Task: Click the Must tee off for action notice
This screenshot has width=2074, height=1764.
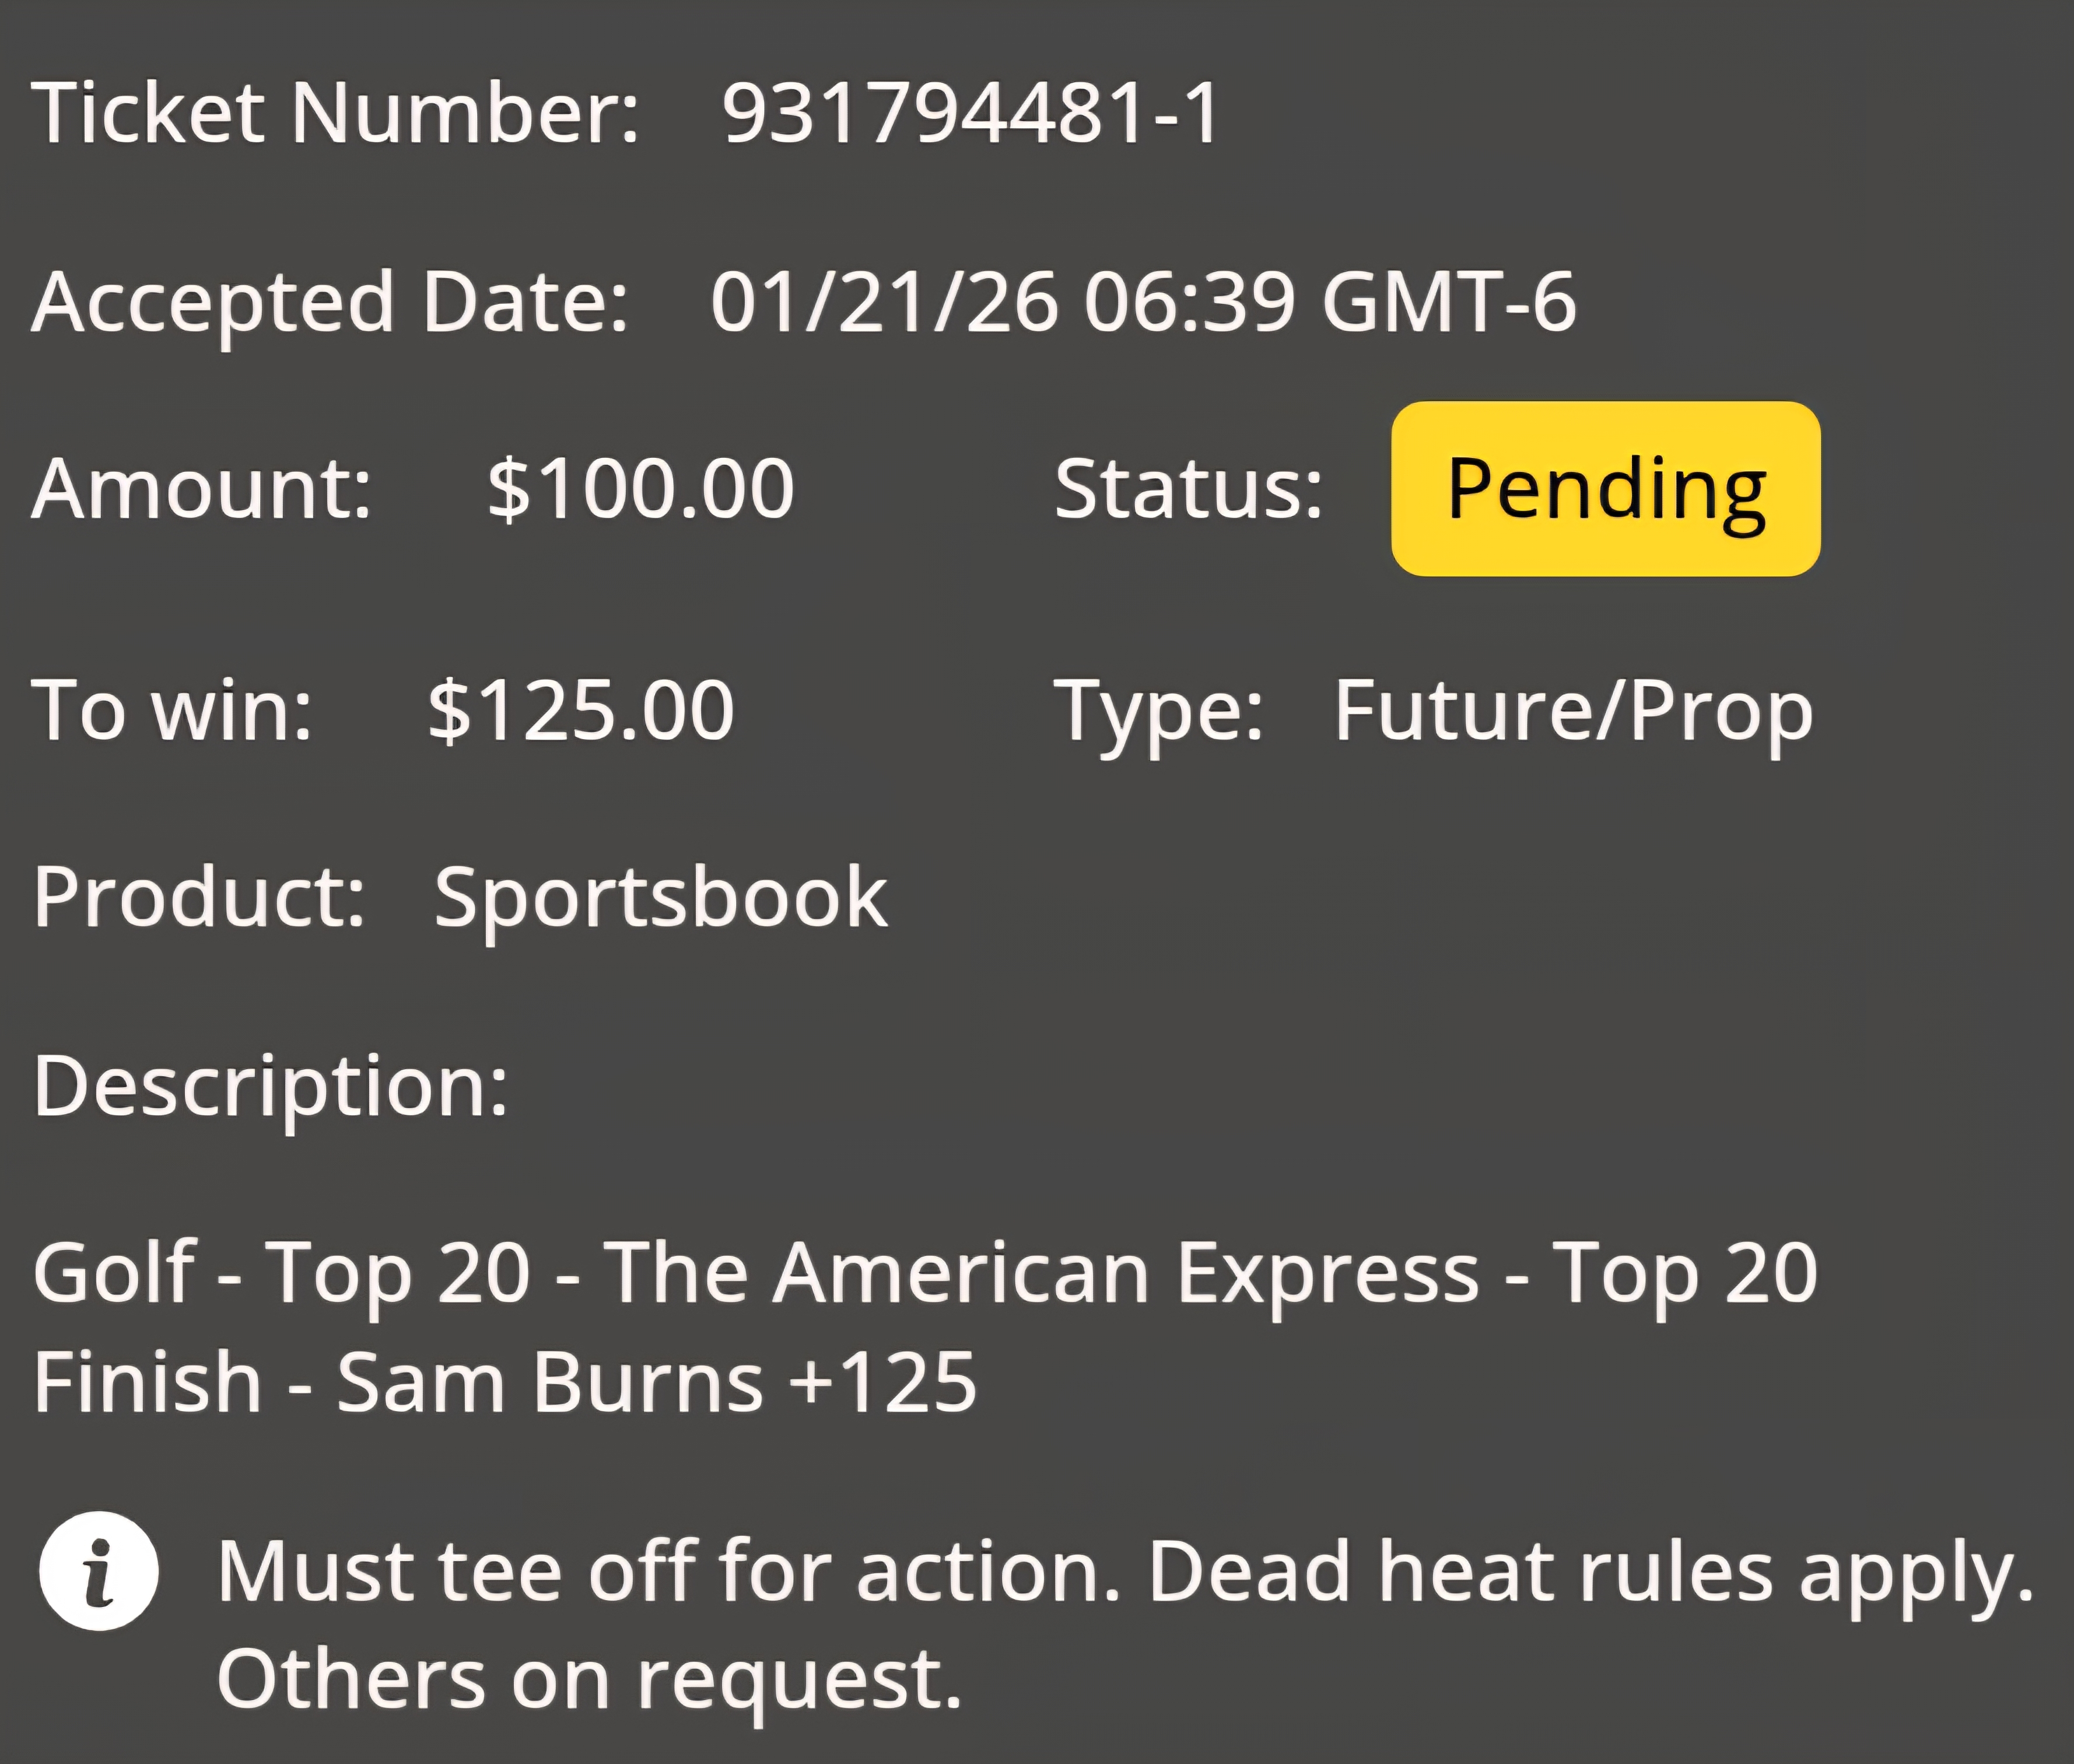Action: coord(669,1572)
